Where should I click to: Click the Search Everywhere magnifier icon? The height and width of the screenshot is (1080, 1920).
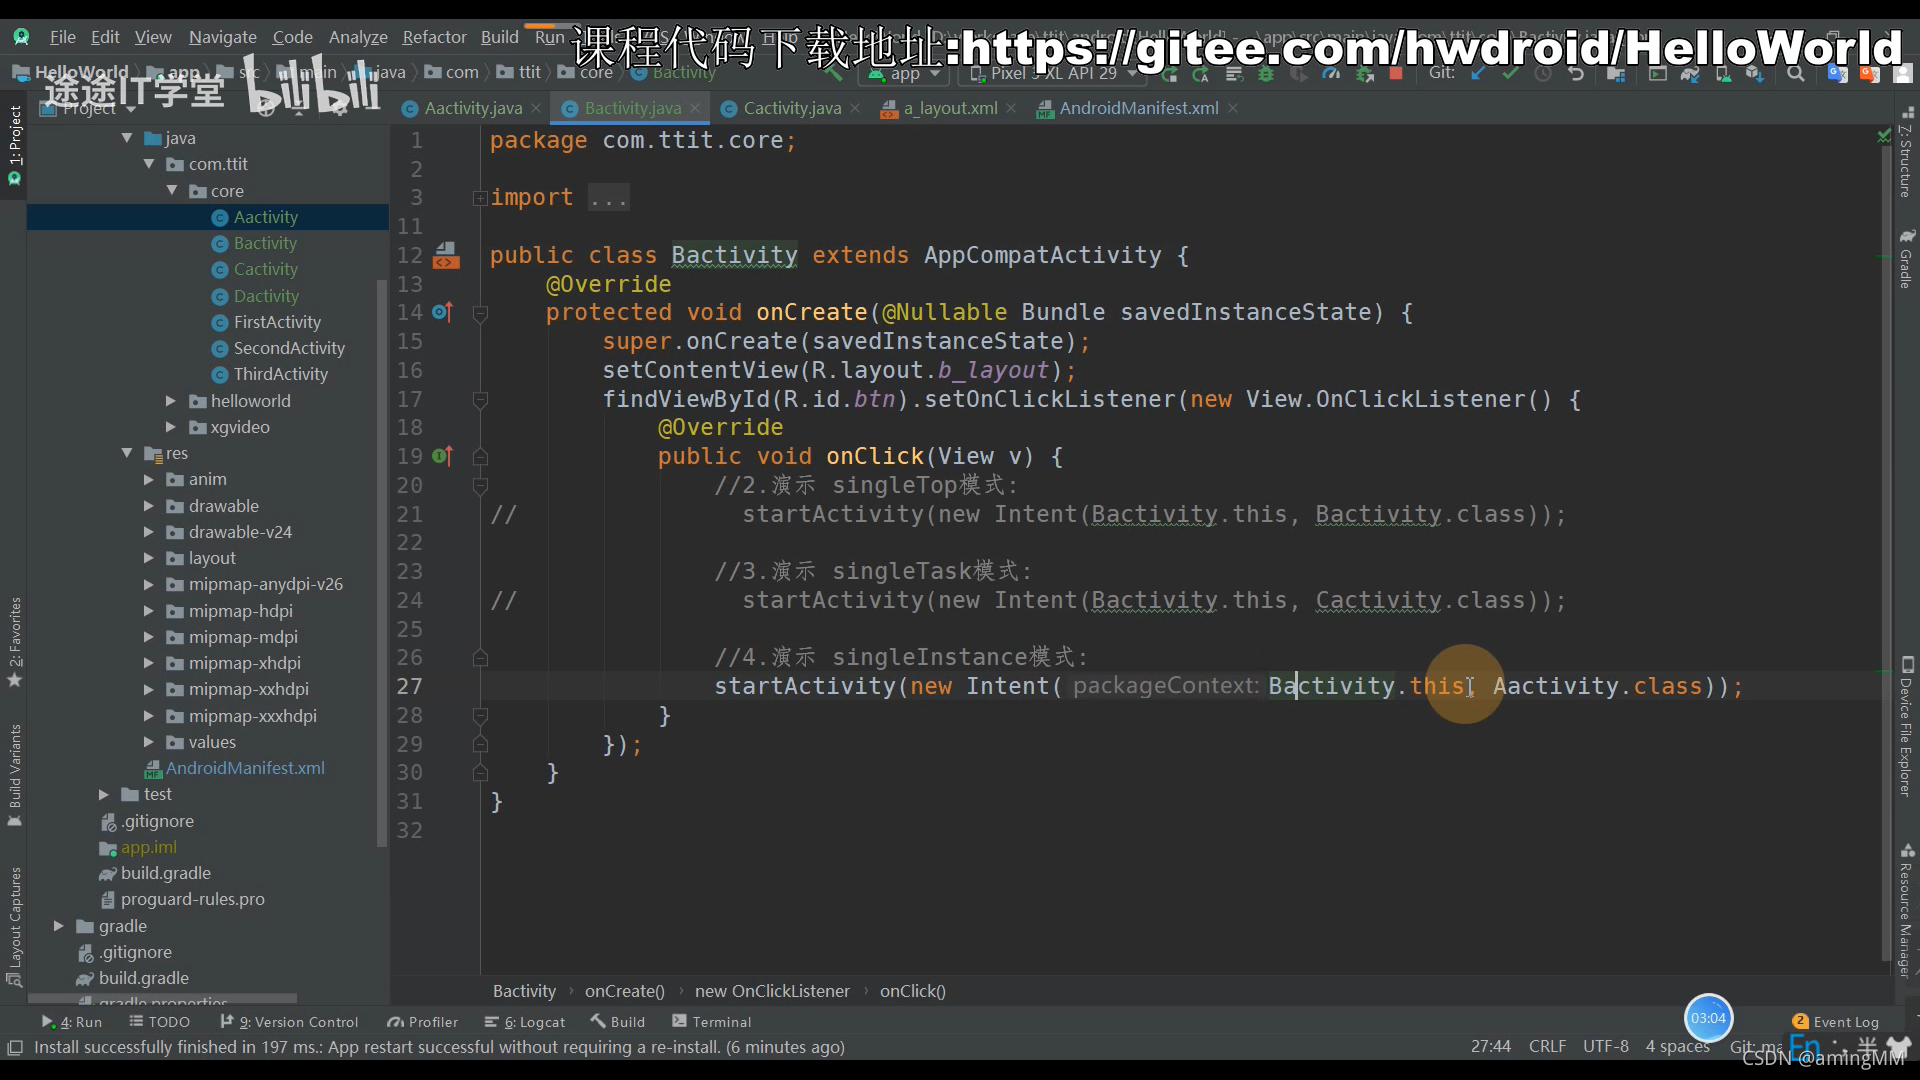click(x=1795, y=74)
